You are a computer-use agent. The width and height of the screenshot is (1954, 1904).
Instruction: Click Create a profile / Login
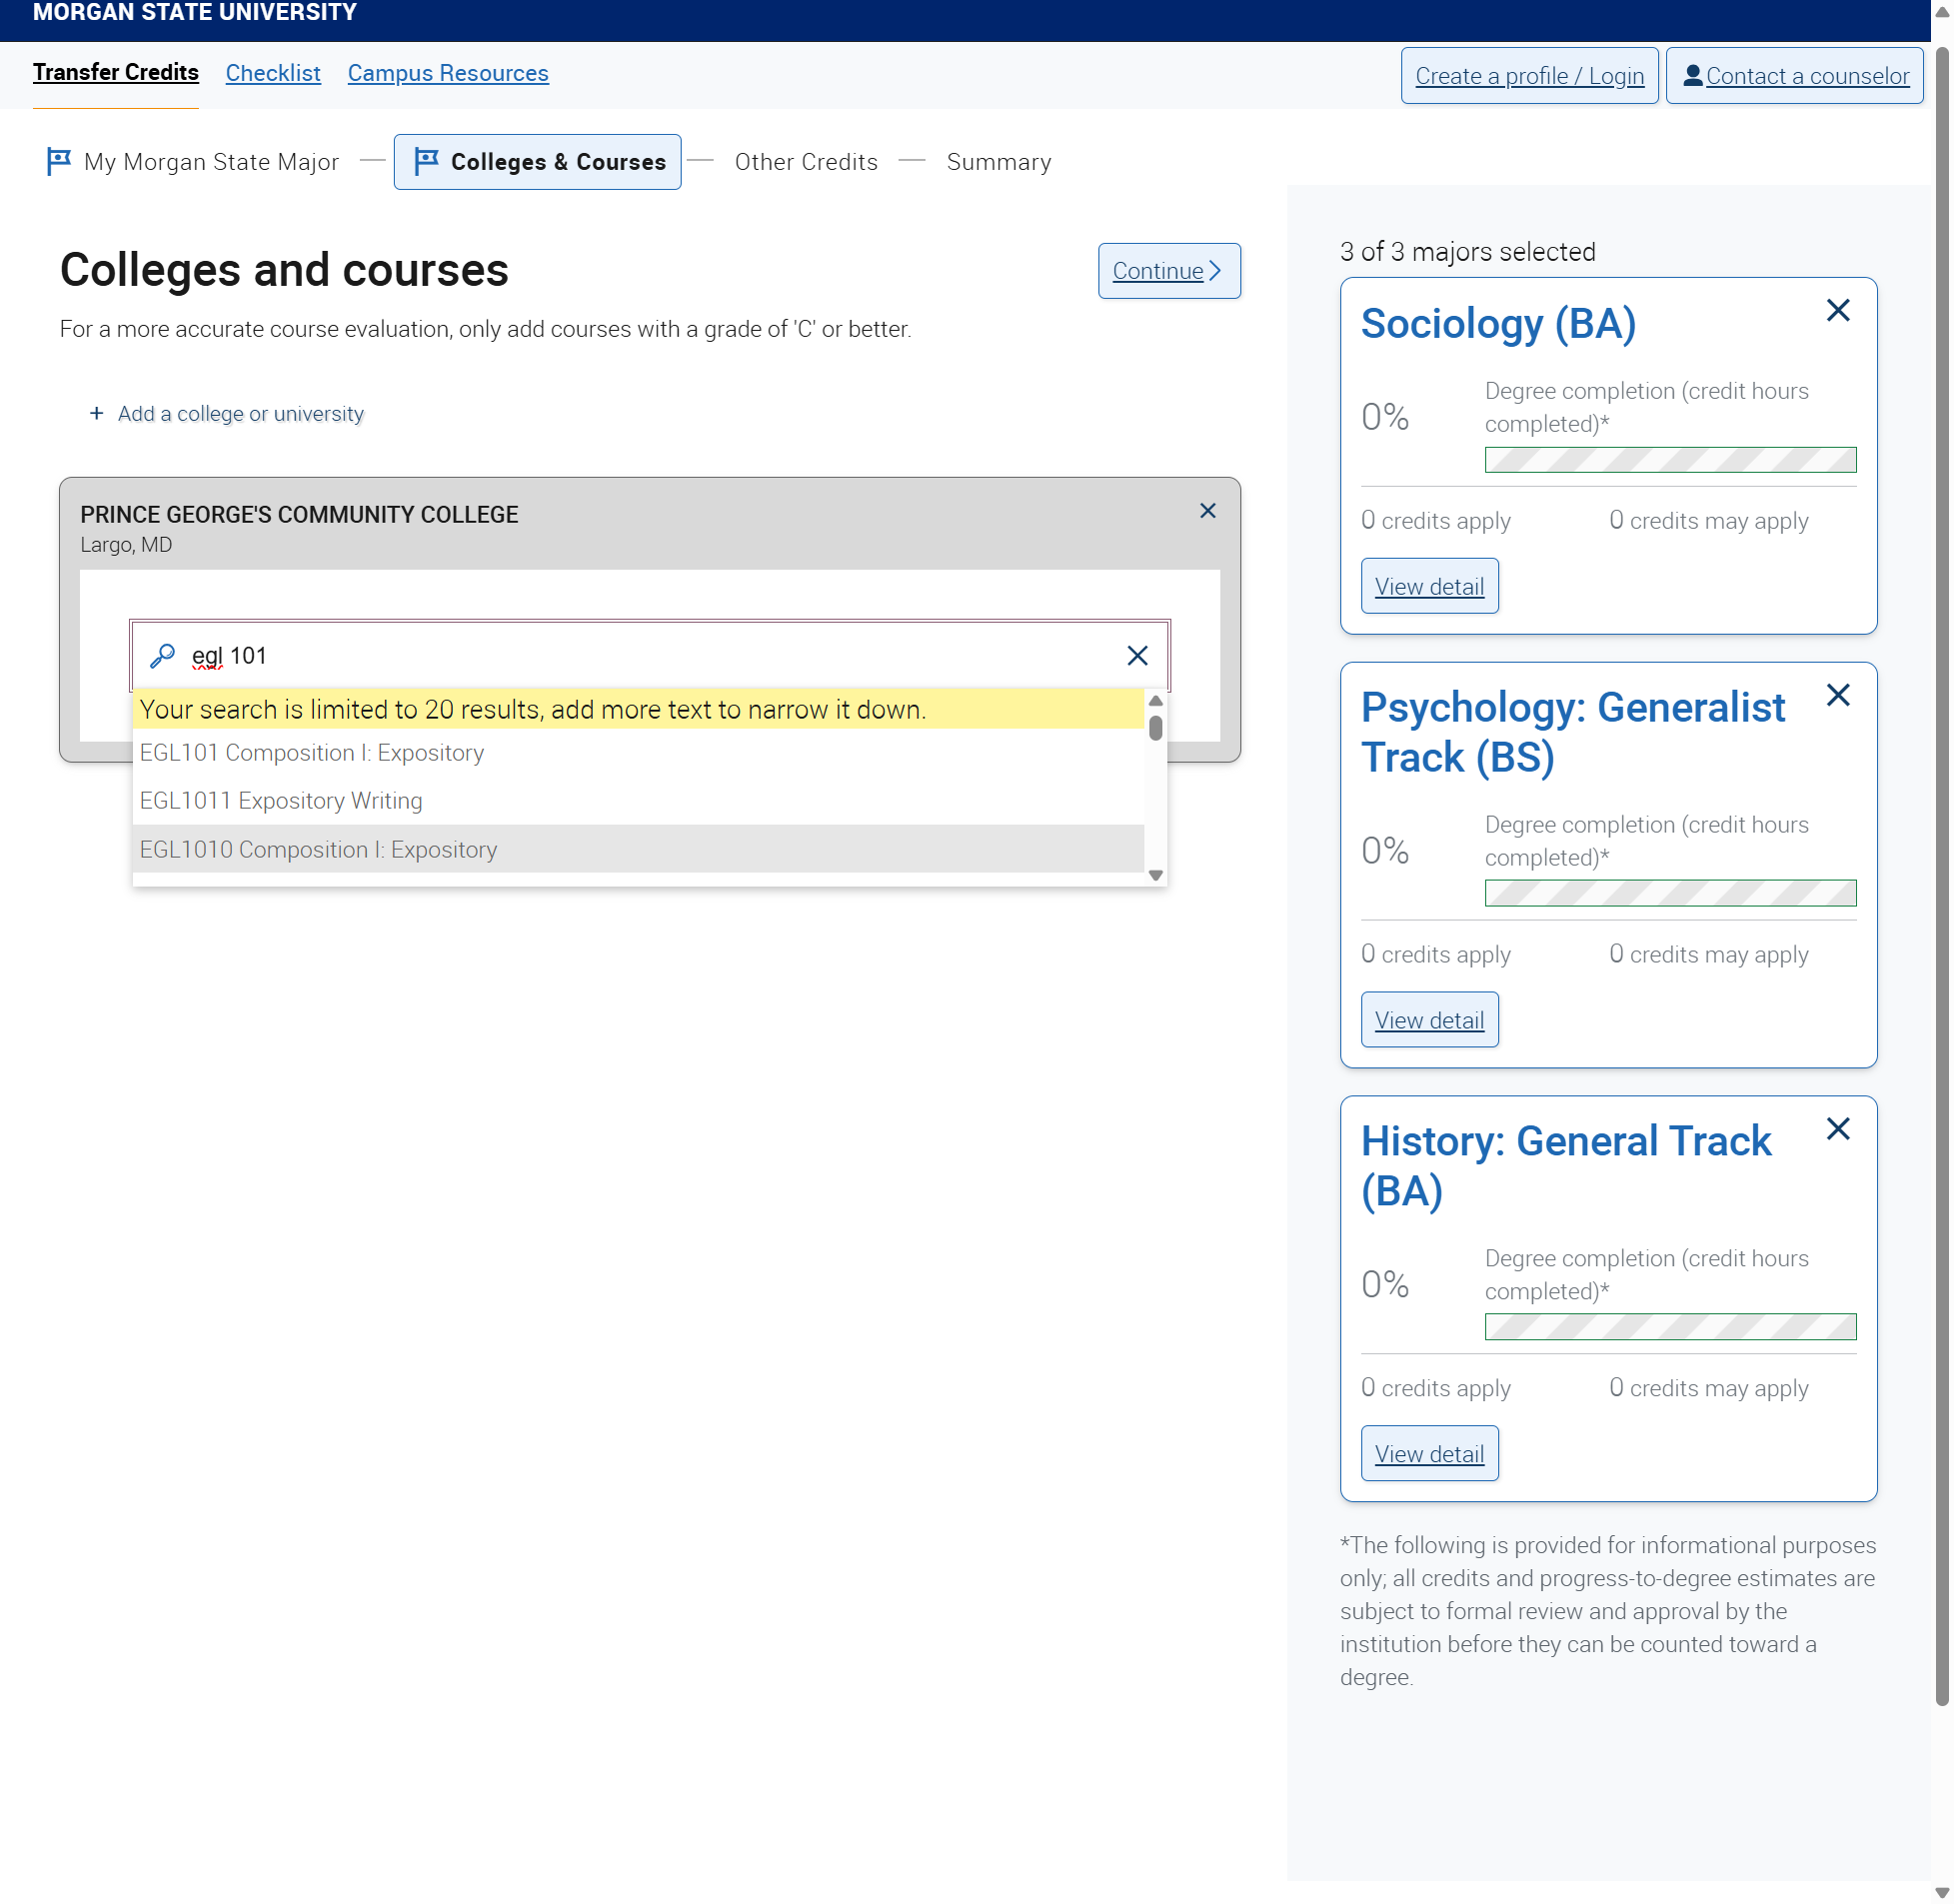coord(1529,75)
